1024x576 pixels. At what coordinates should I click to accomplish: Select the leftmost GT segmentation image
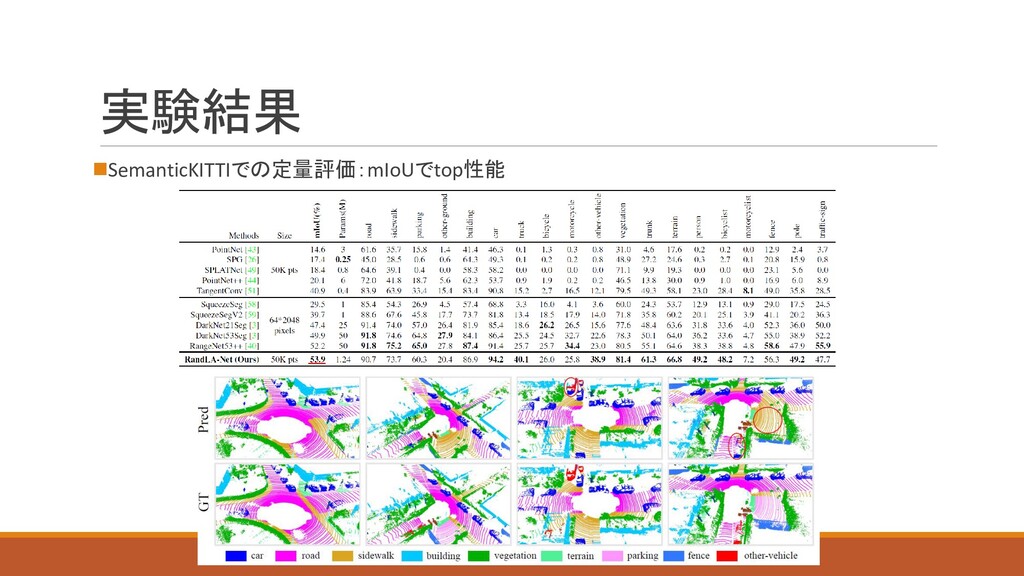point(287,504)
